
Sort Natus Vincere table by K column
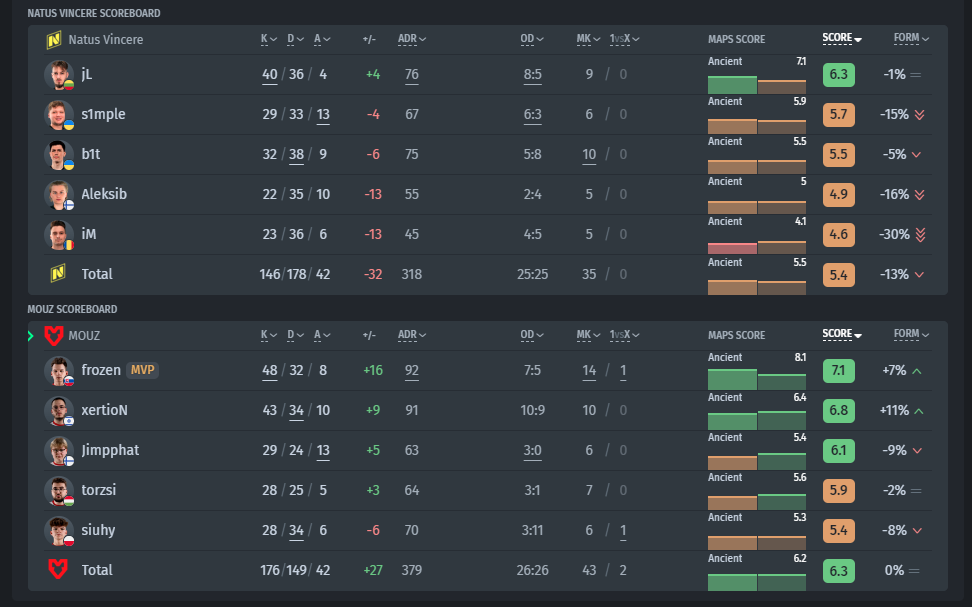click(268, 39)
